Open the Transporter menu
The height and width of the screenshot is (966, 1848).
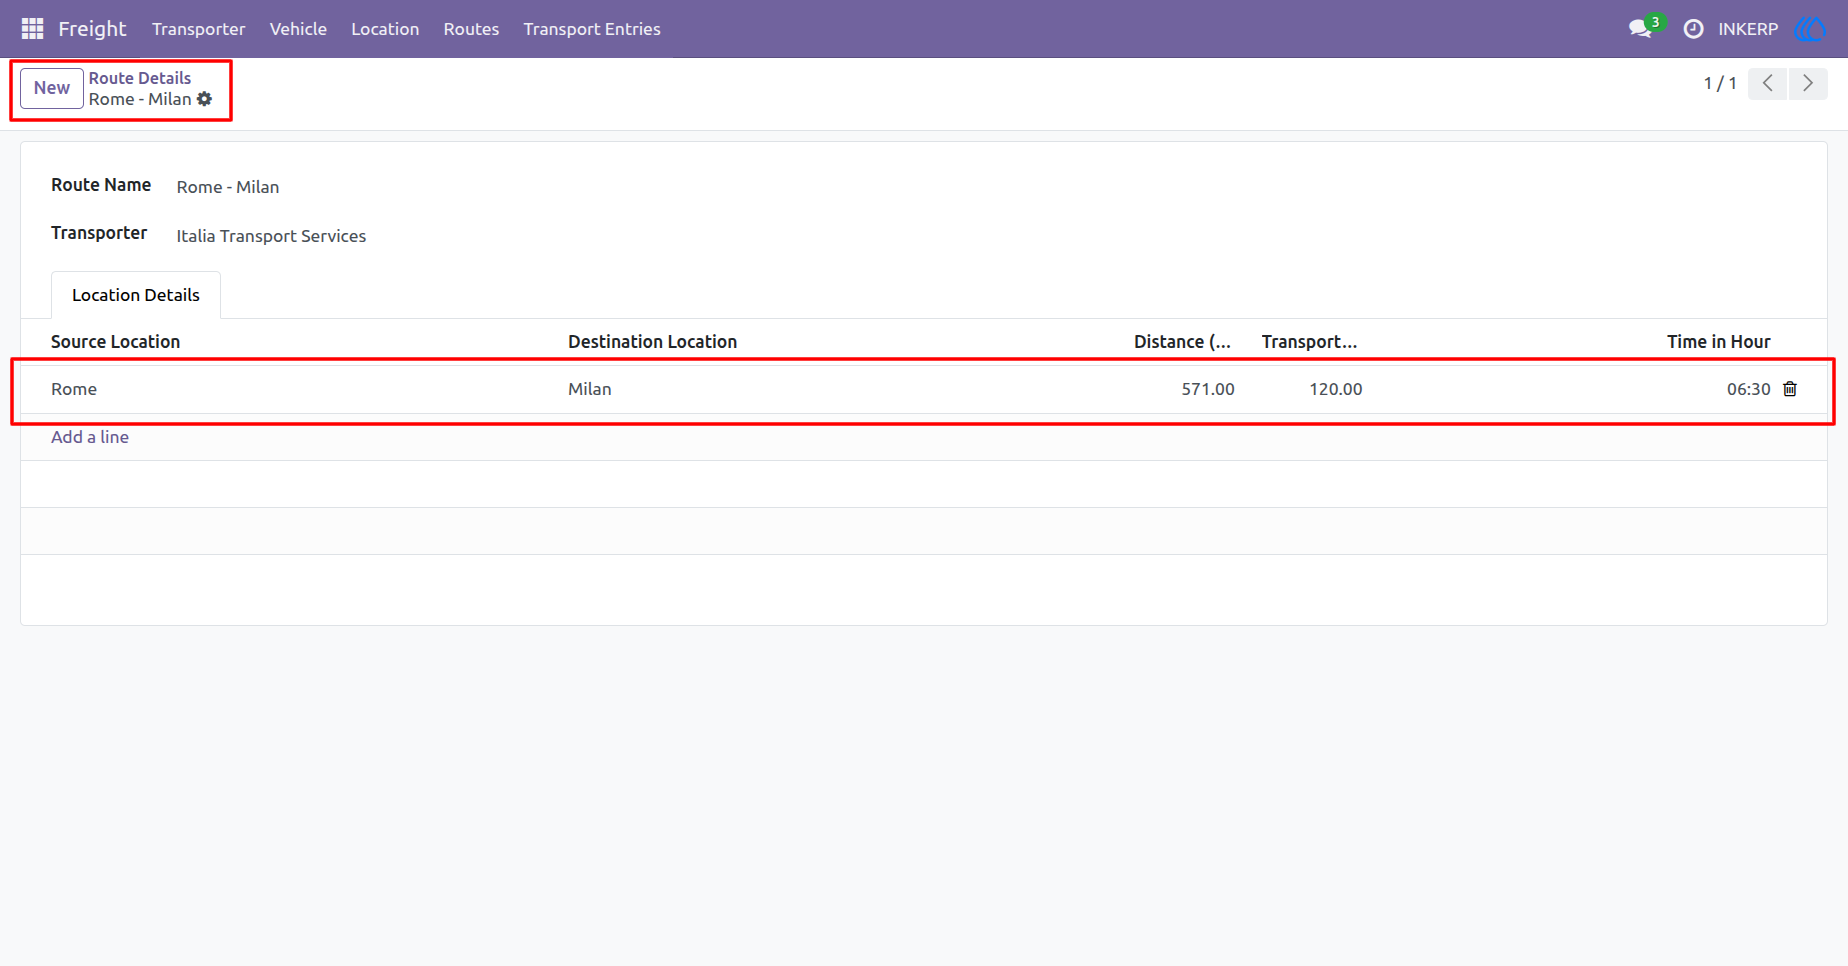[198, 29]
